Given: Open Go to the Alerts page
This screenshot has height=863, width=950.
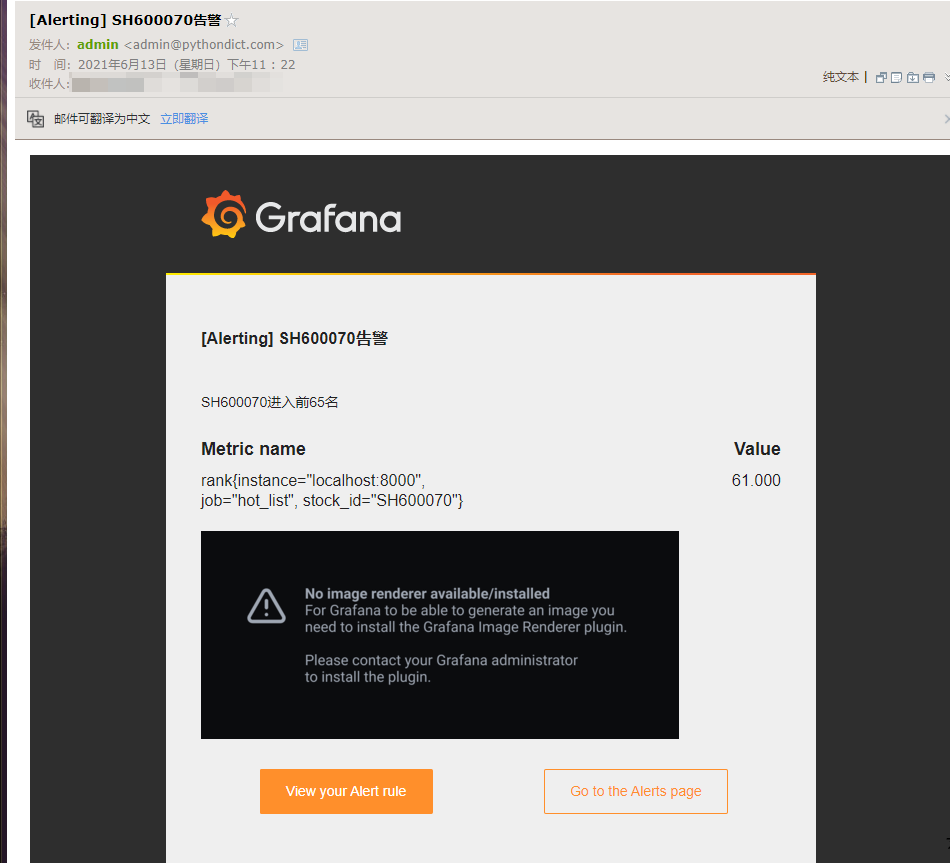Looking at the screenshot, I should 636,791.
